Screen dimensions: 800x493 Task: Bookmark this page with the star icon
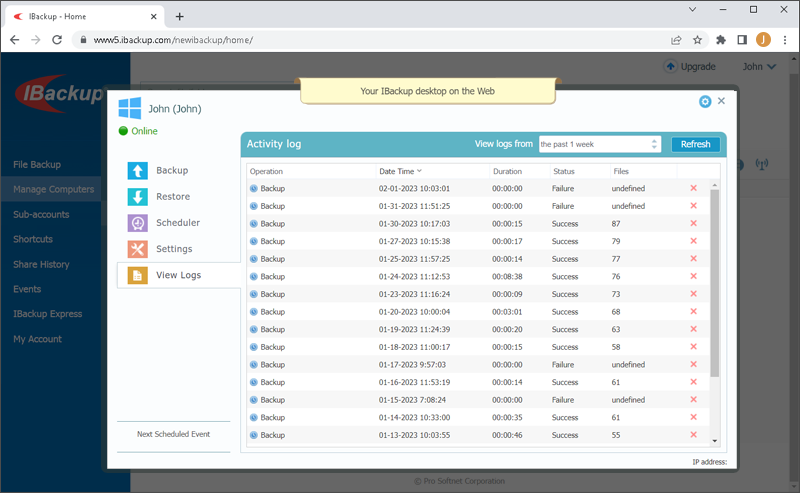pyautogui.click(x=697, y=40)
